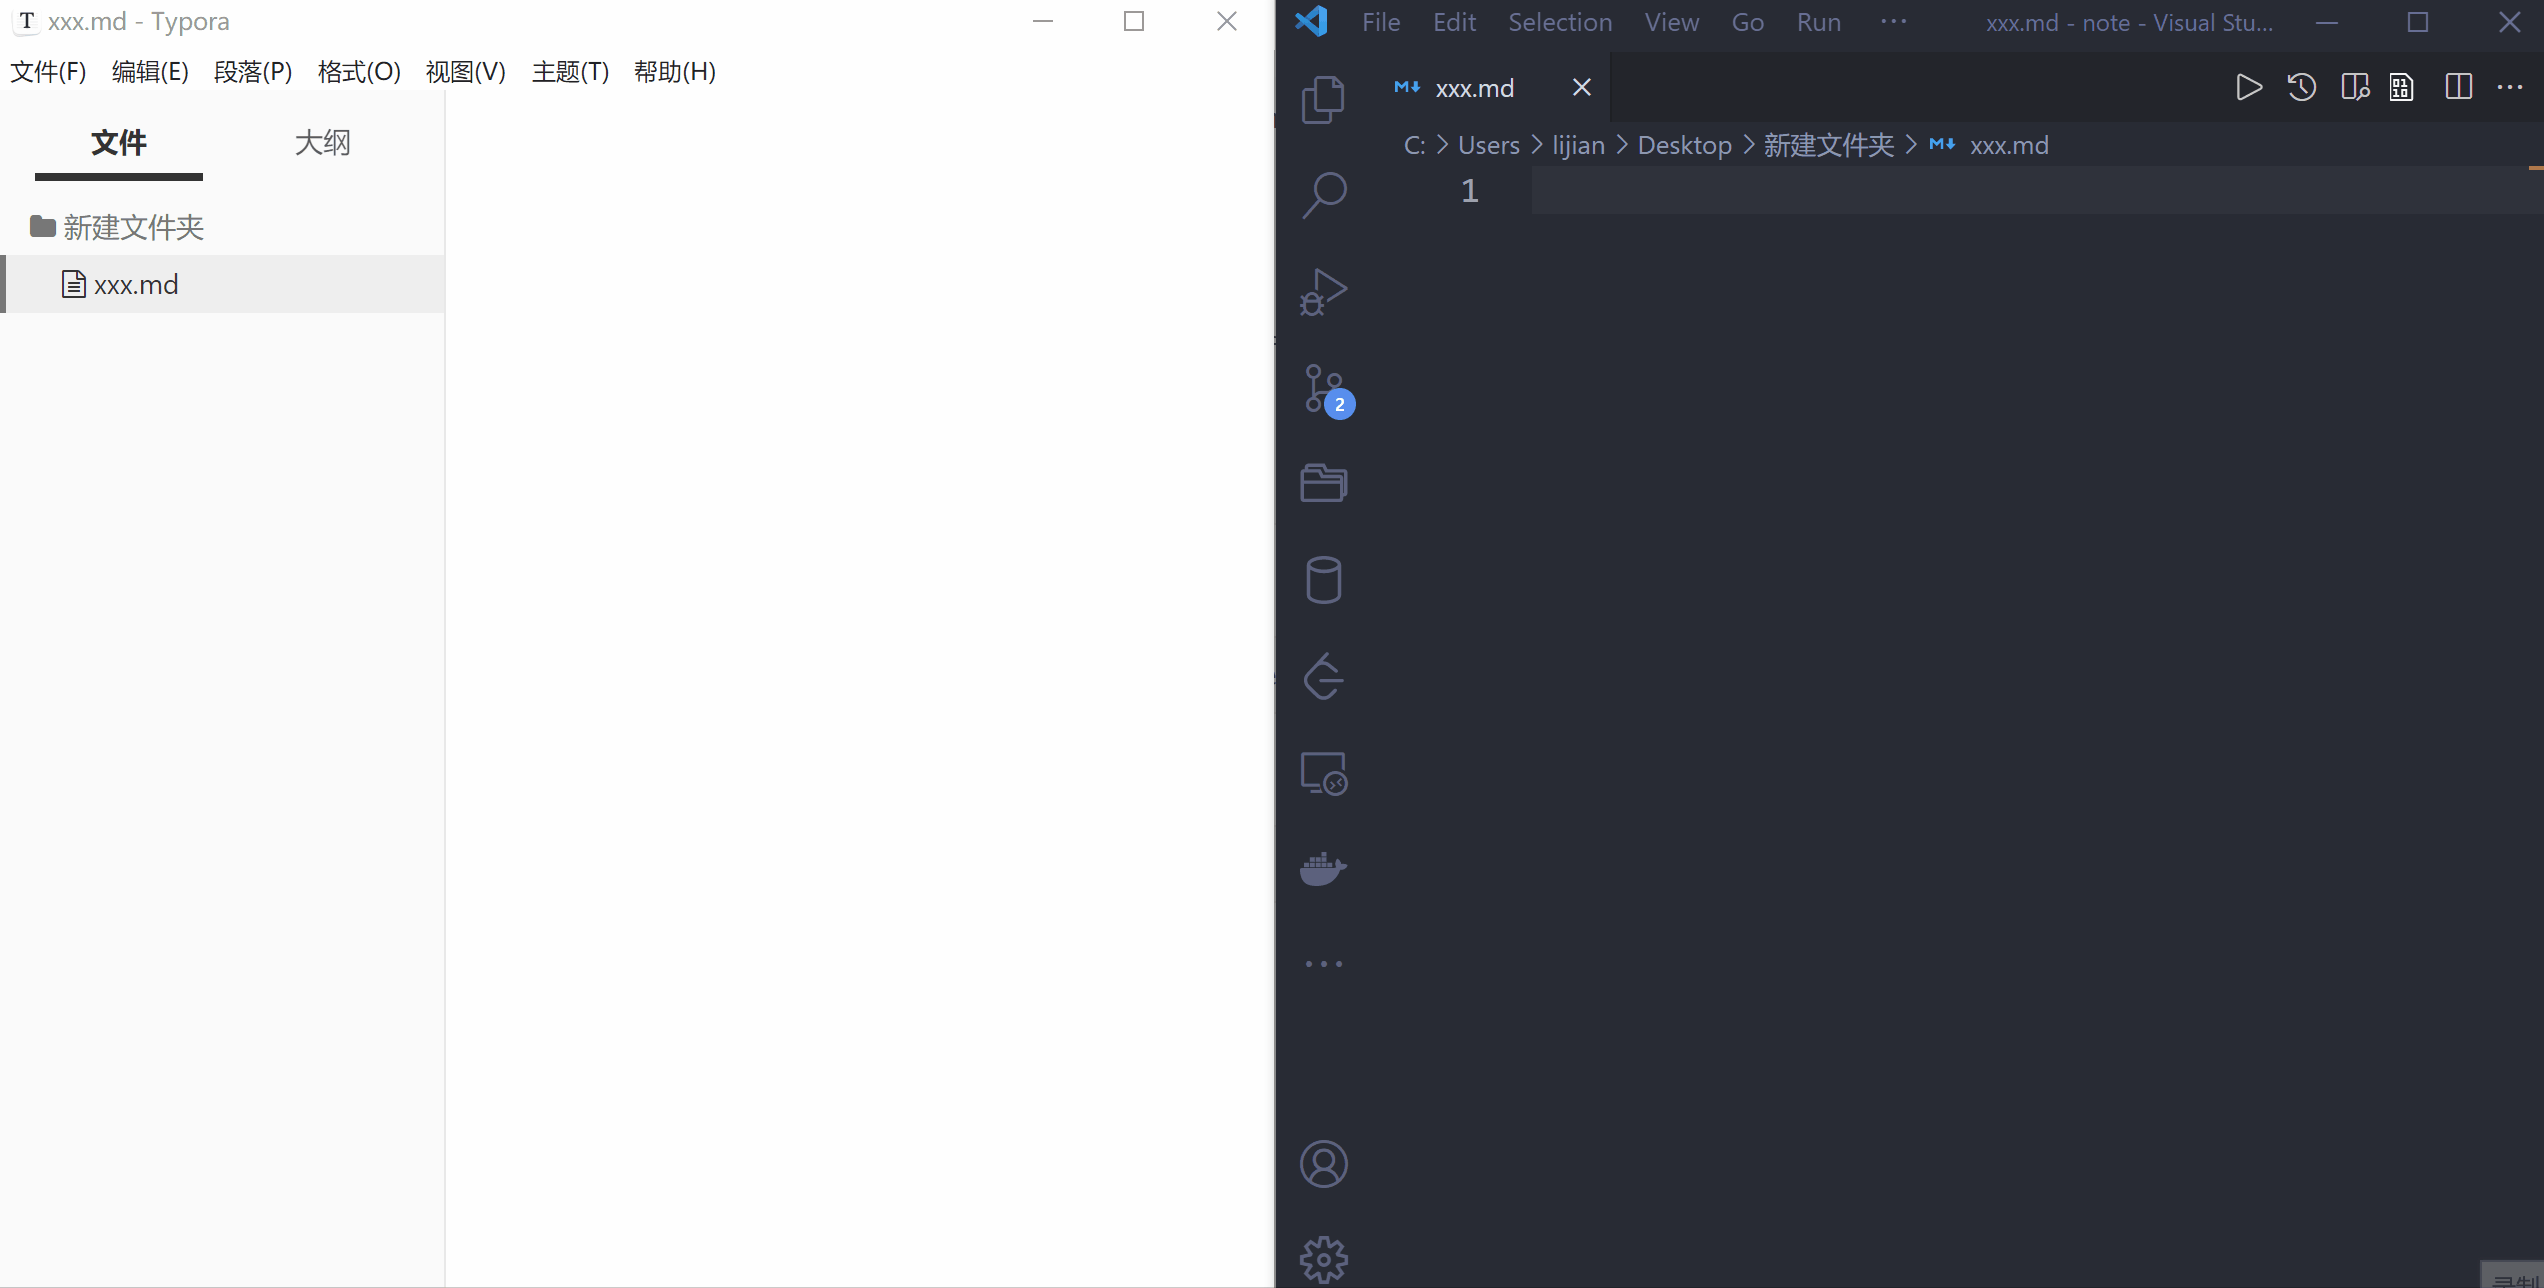Screen dimensions: 2544x1288
Task: Run the current file in VS Code
Action: tap(2249, 87)
